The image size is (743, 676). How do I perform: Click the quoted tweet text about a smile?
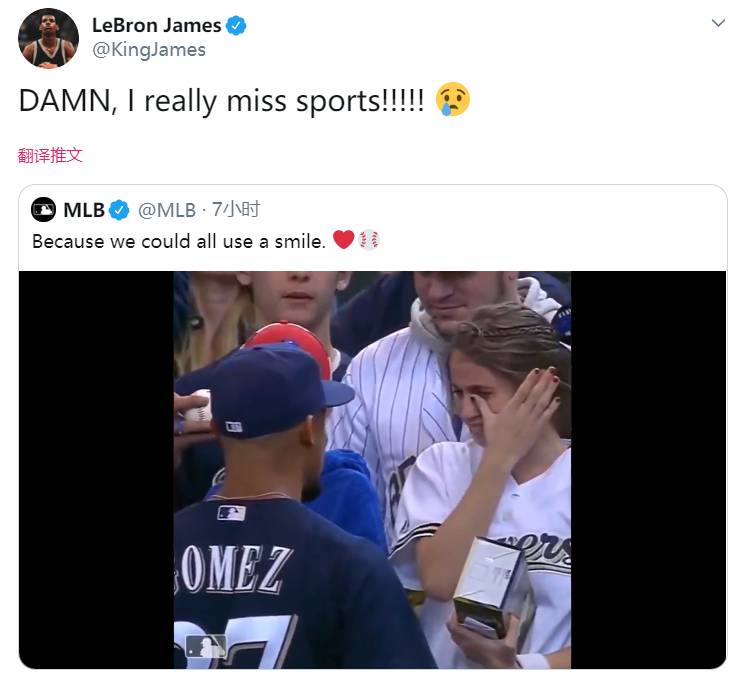[x=179, y=242]
